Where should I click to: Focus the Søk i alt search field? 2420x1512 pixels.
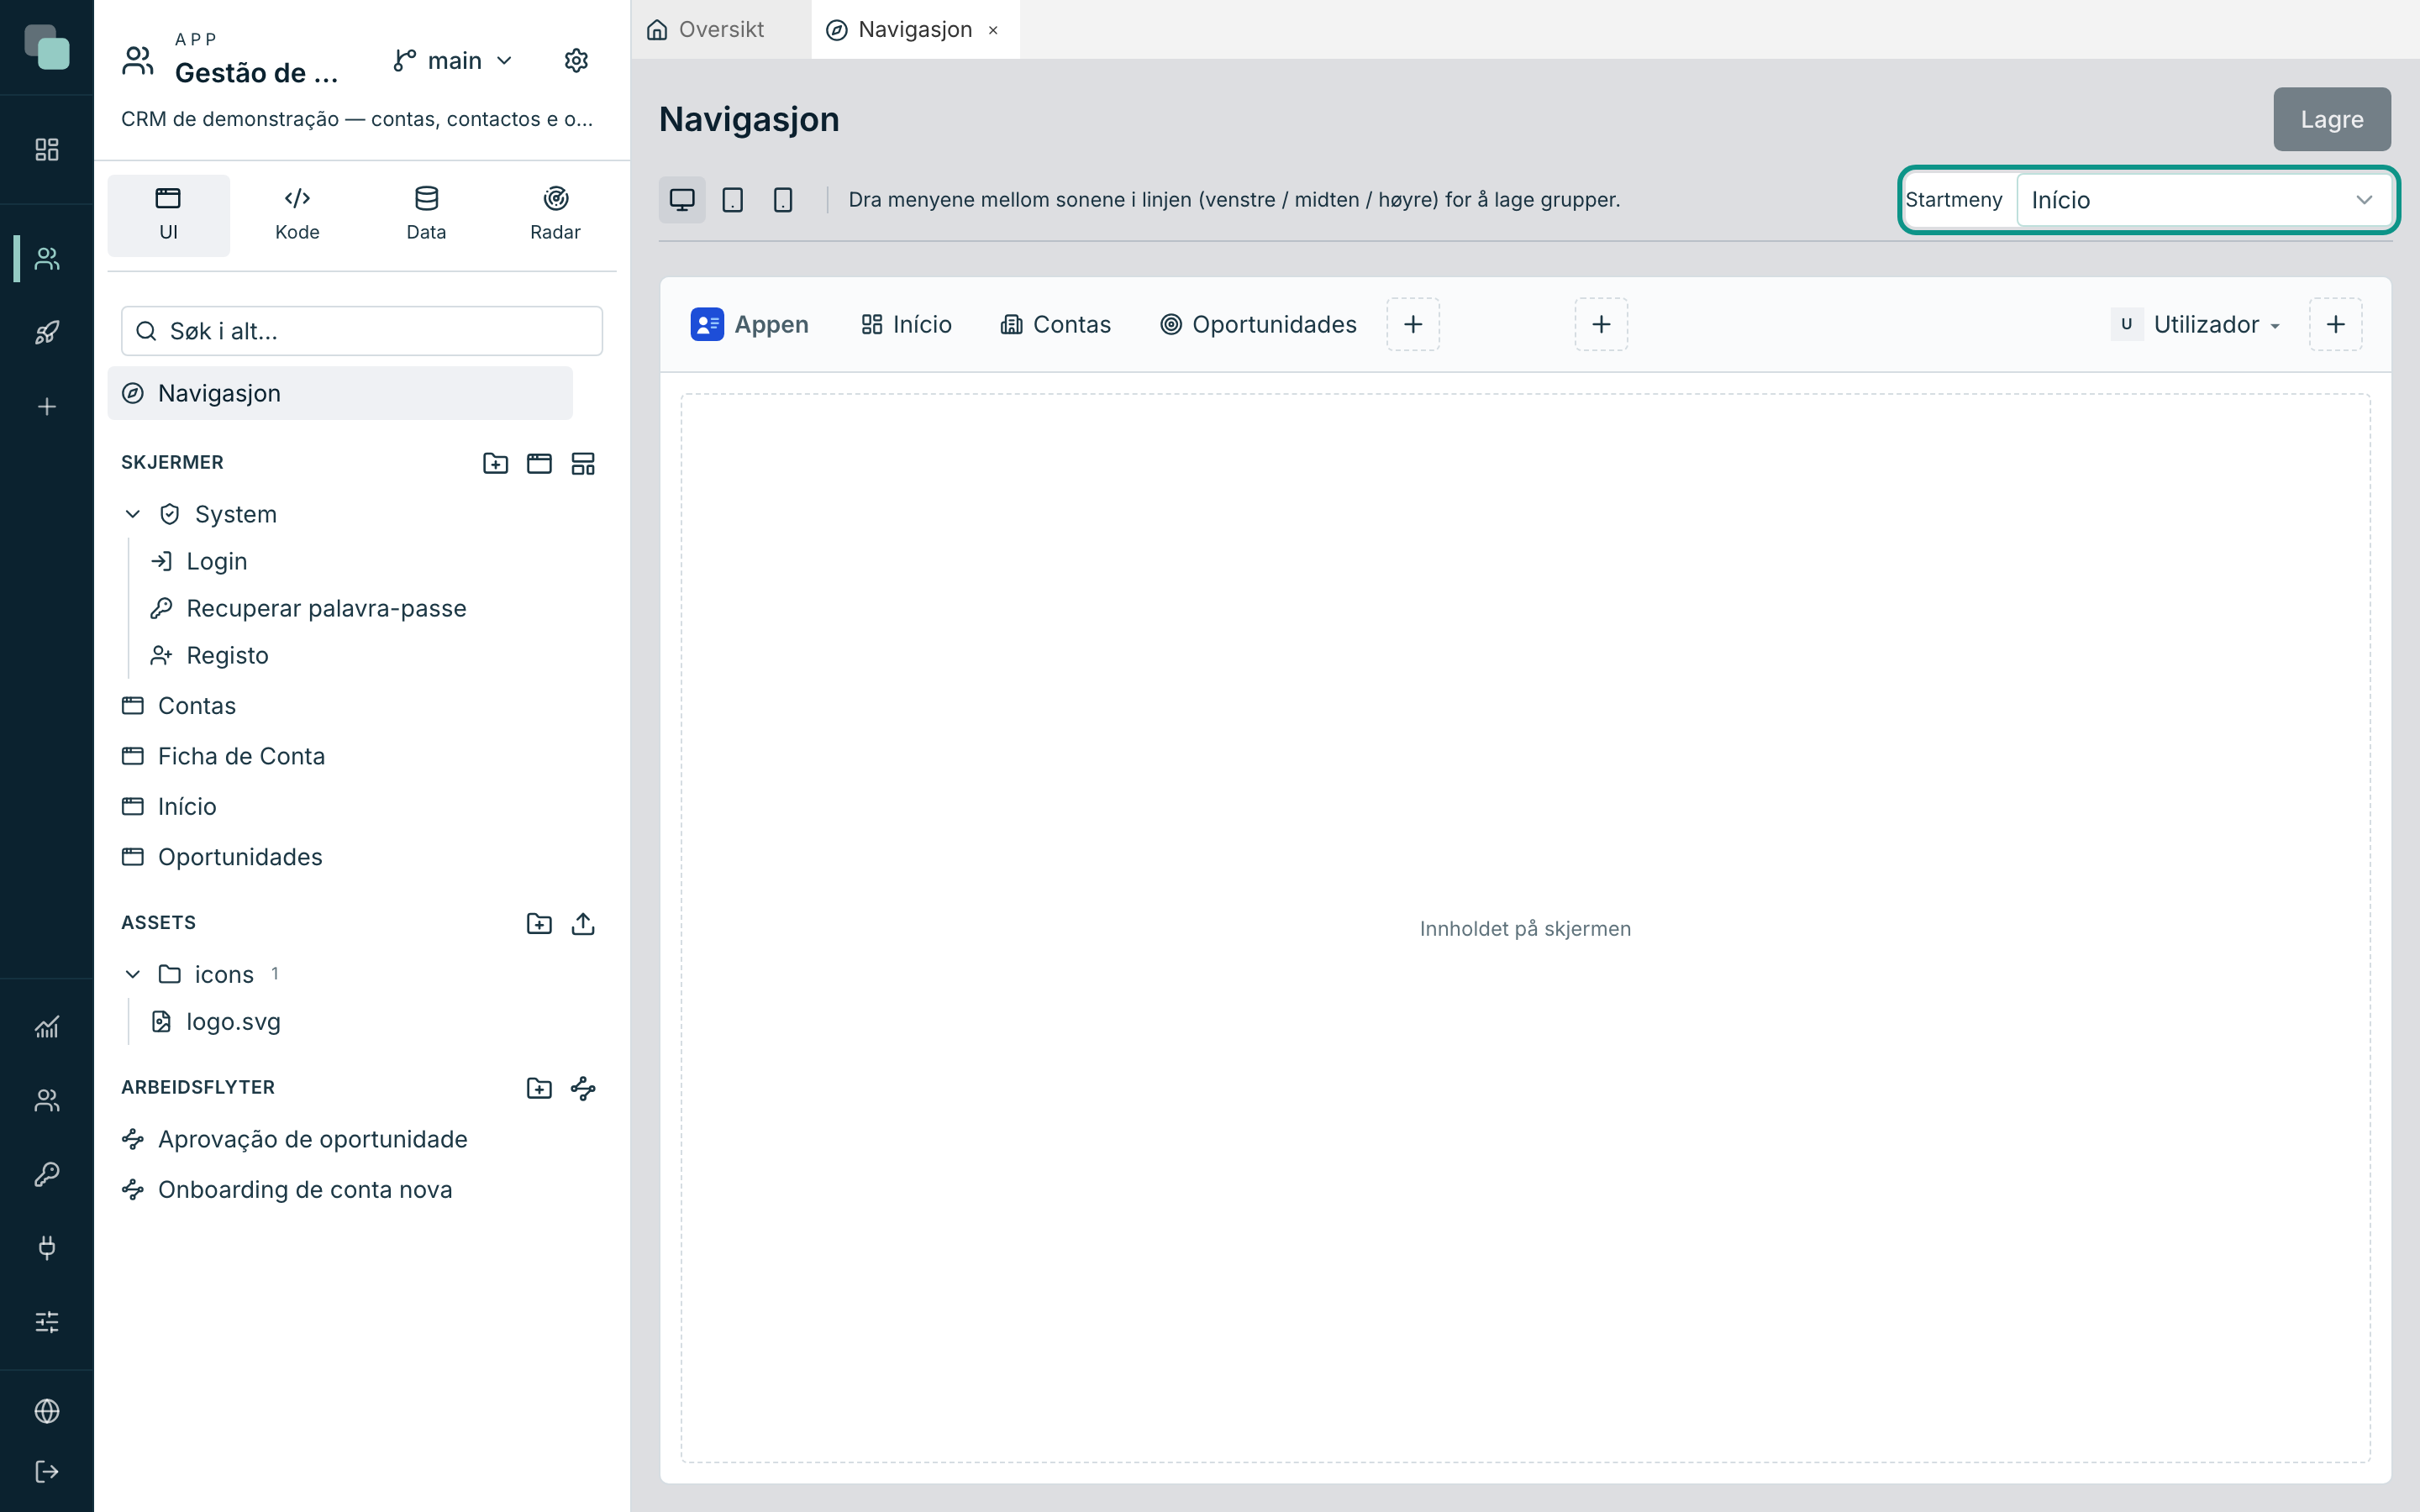pyautogui.click(x=362, y=331)
